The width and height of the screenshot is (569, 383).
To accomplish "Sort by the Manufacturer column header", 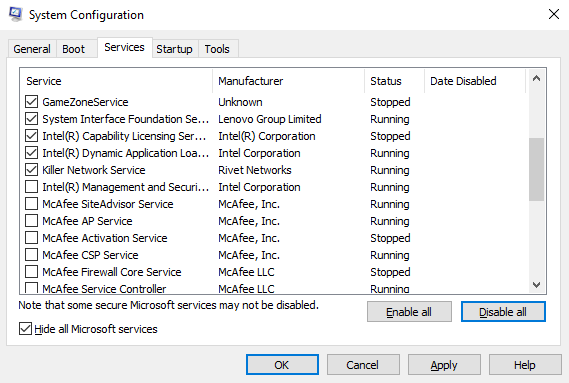I will pyautogui.click(x=288, y=81).
